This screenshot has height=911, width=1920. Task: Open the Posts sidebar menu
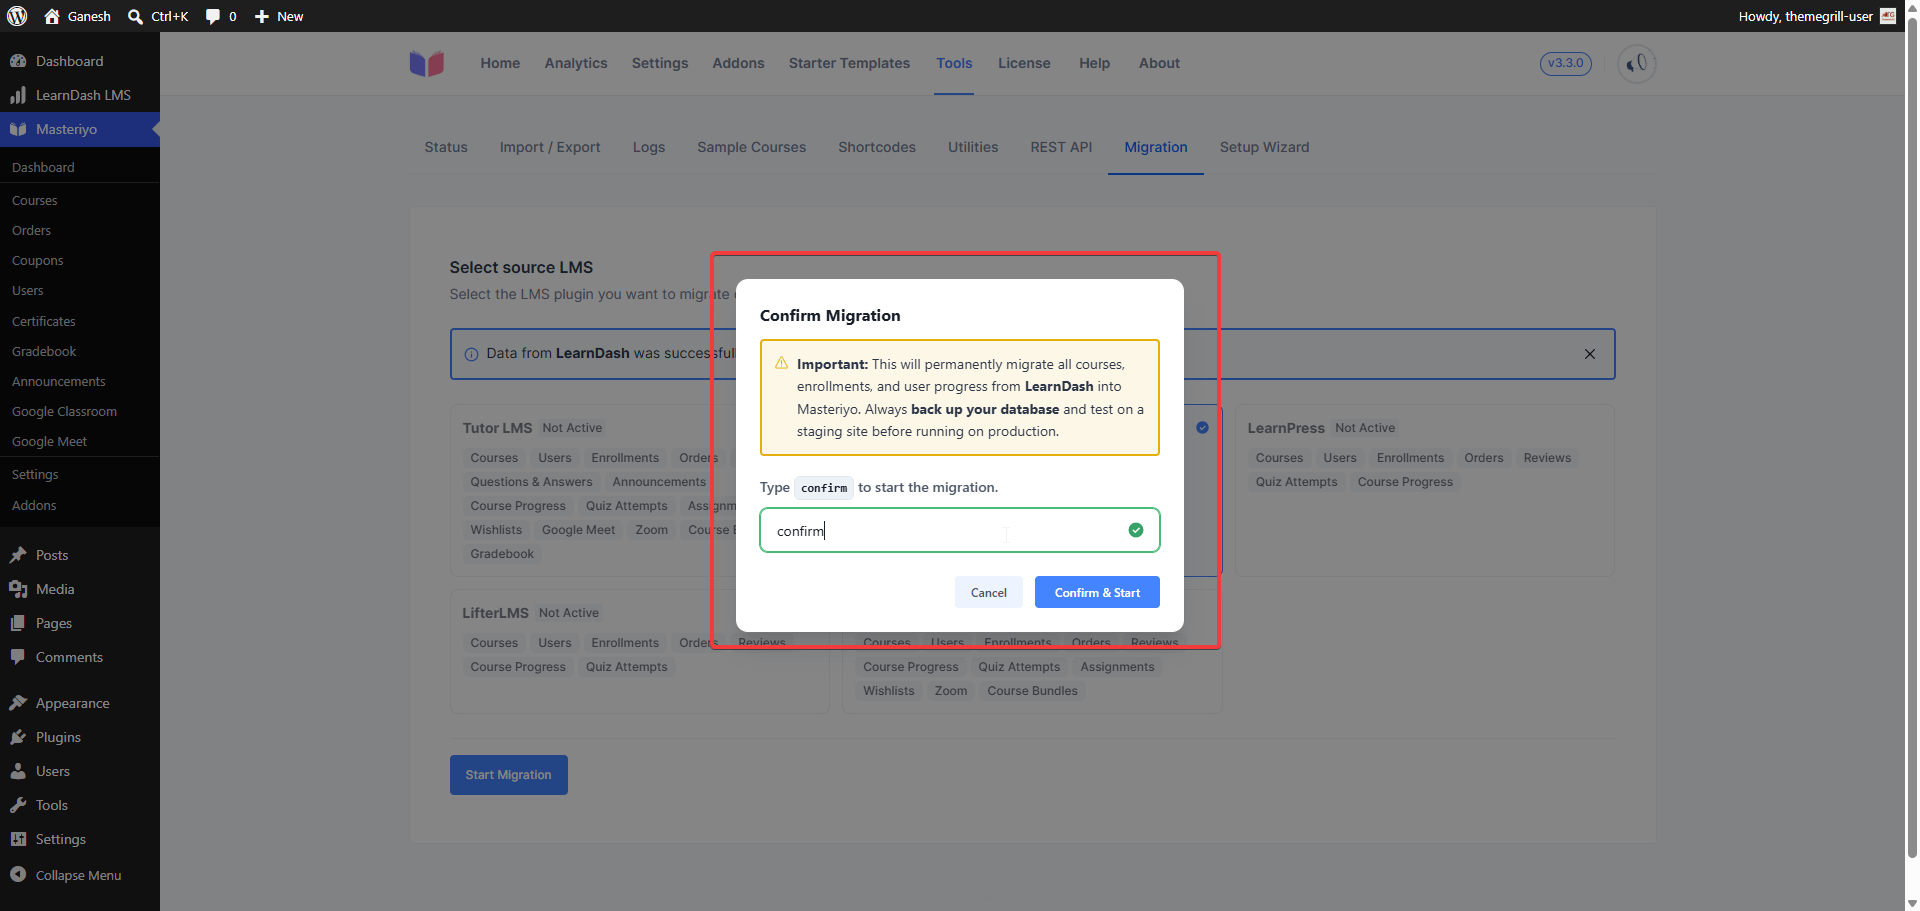tap(80, 555)
